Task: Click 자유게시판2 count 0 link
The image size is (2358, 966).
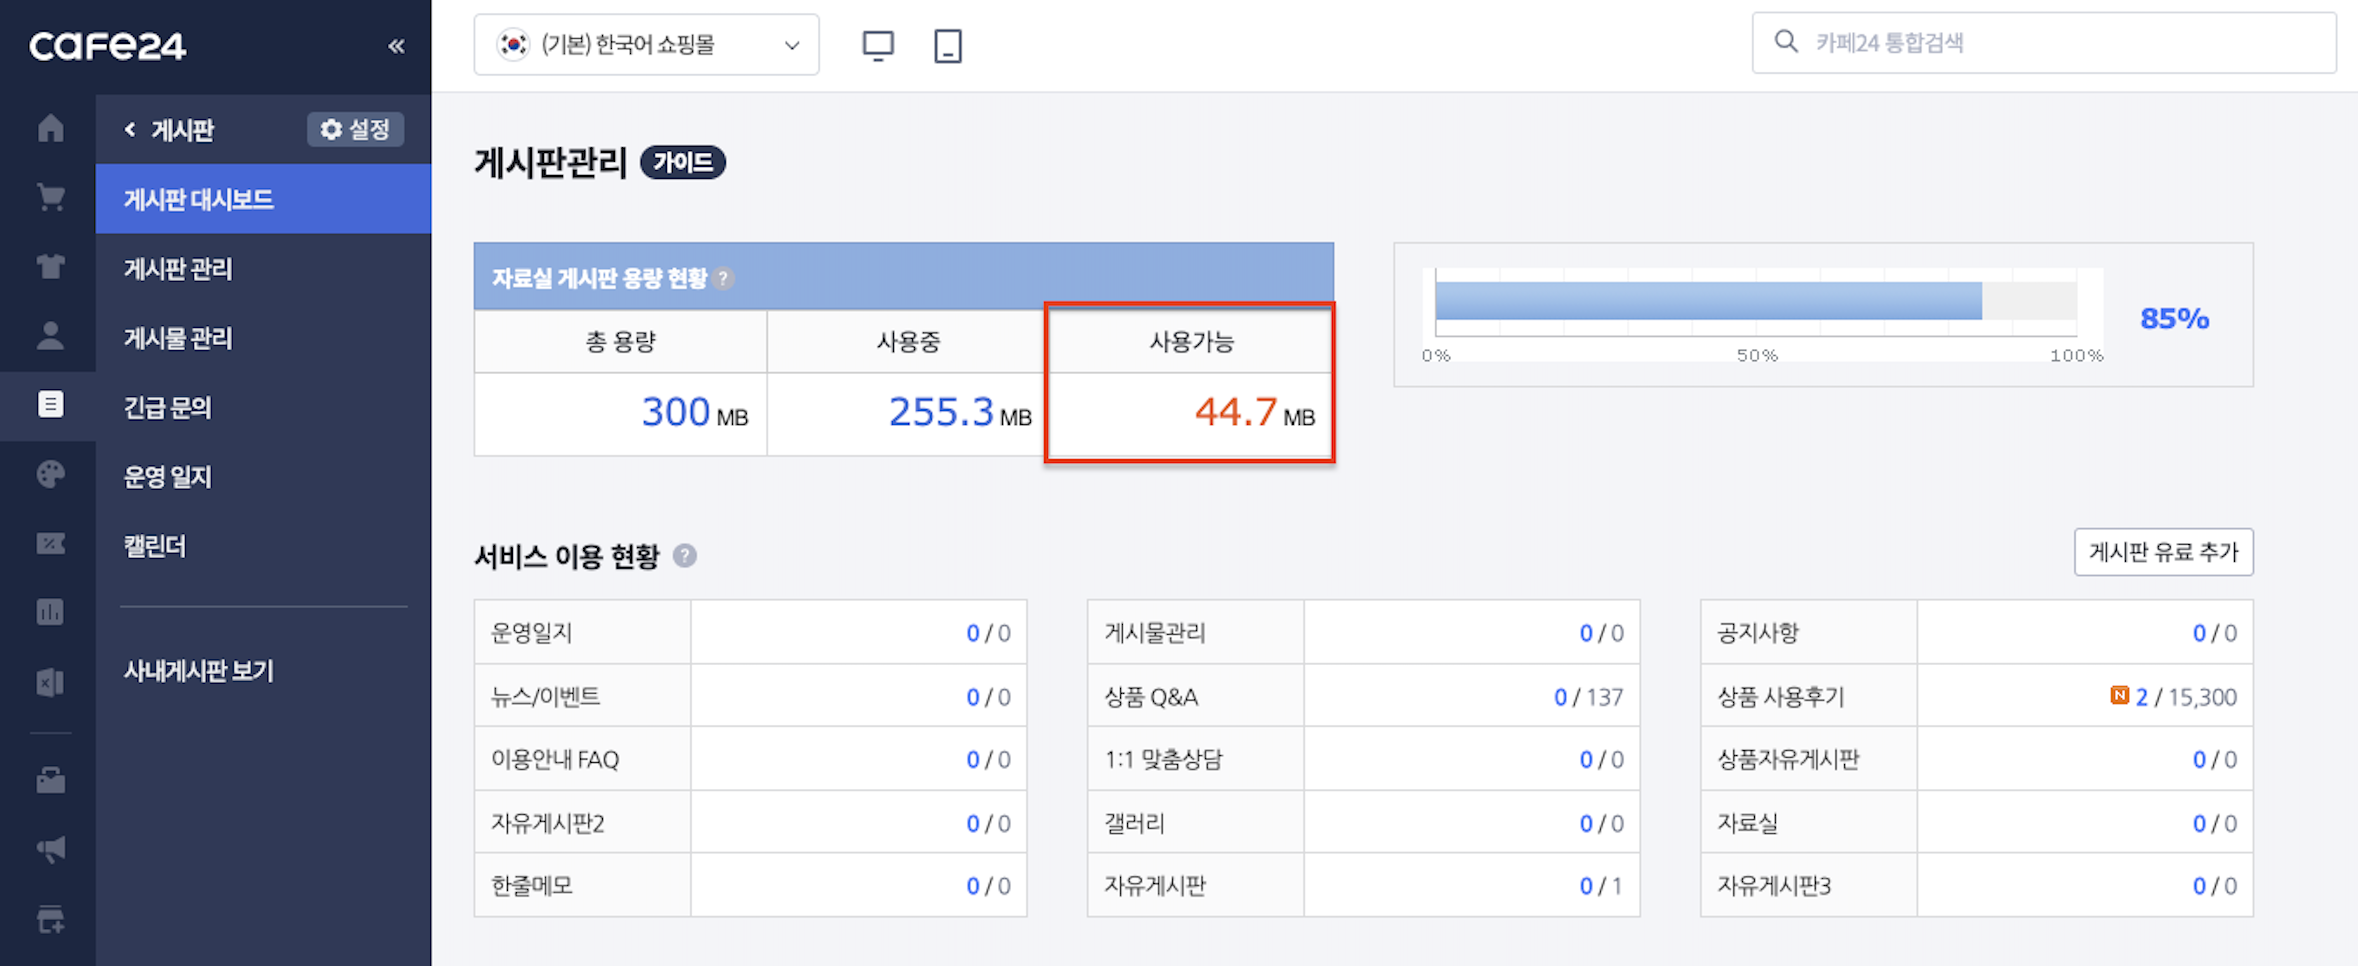Action: coord(972,824)
